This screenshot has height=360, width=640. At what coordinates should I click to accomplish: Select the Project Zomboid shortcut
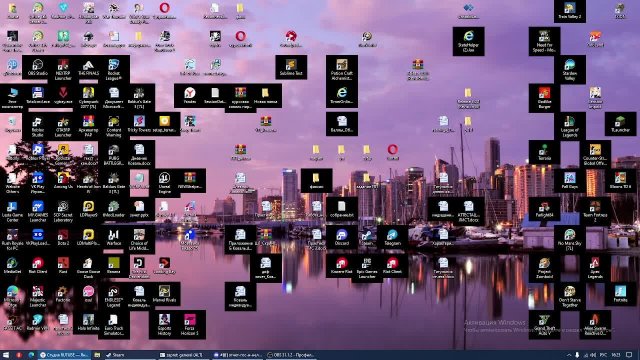point(544,268)
